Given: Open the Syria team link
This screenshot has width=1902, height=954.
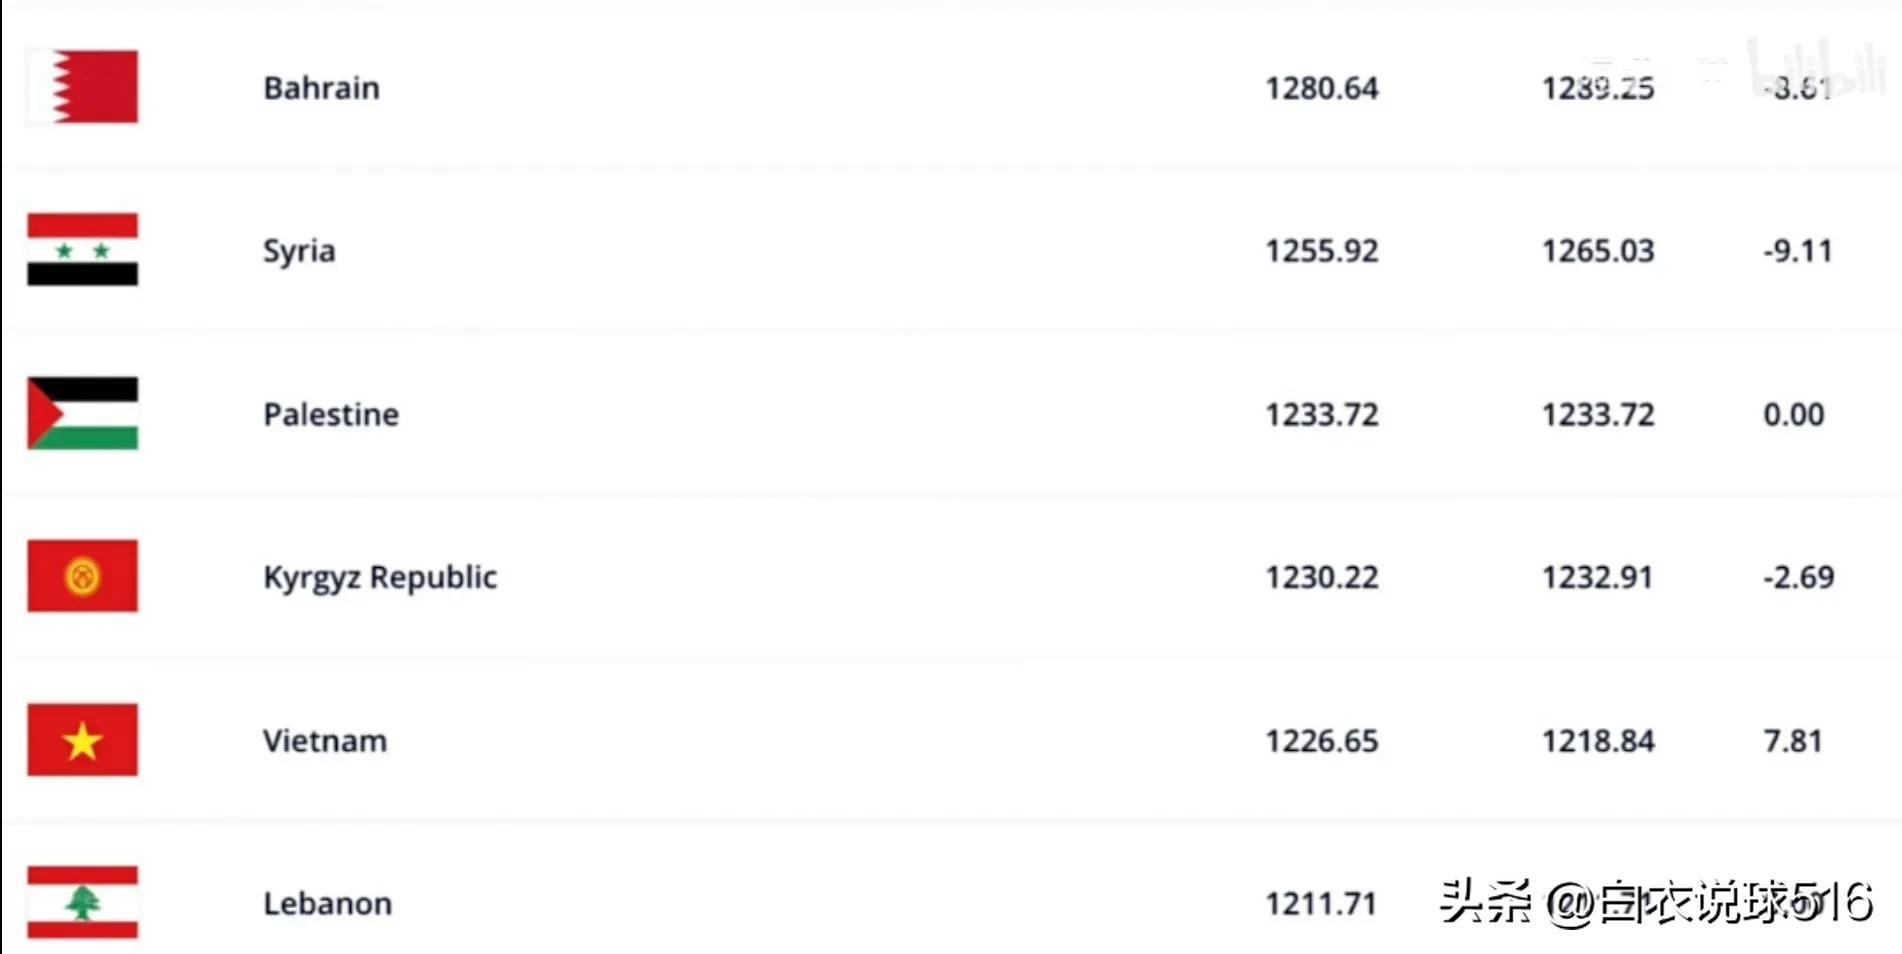Looking at the screenshot, I should (299, 251).
